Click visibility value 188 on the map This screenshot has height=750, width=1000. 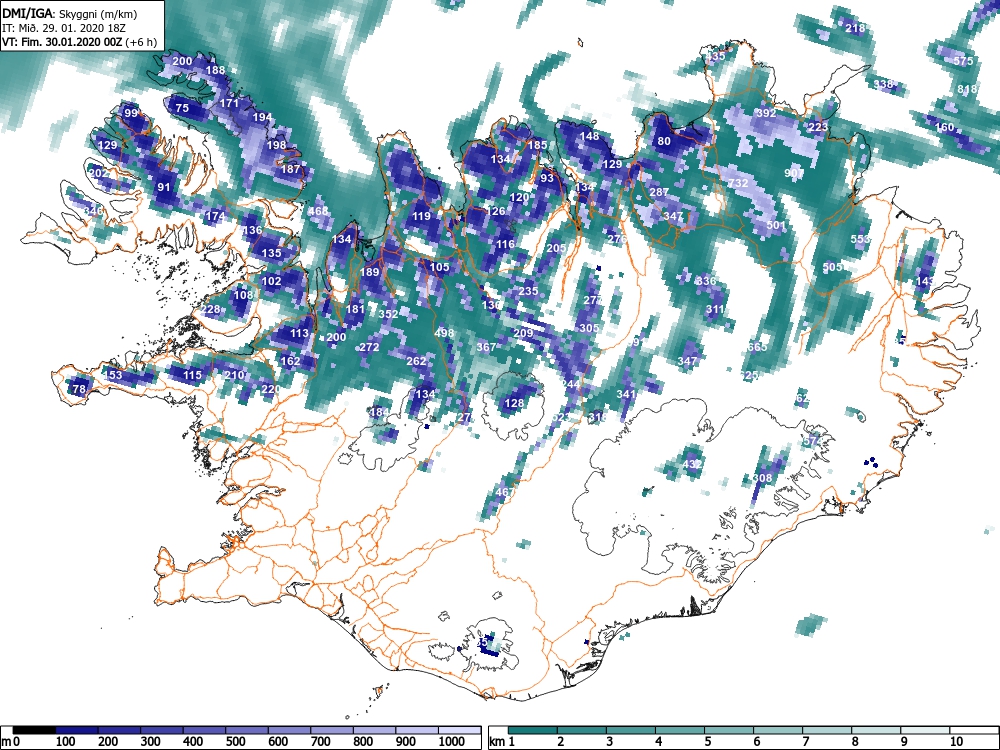[x=216, y=70]
